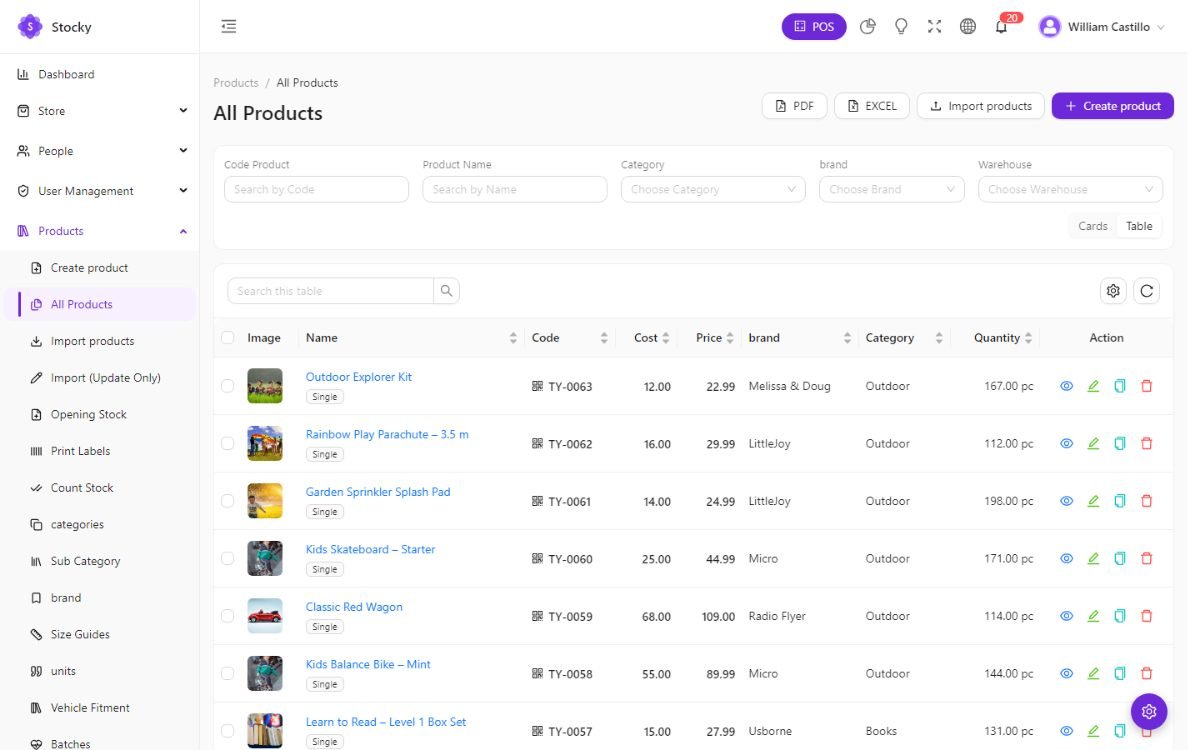Duplicate Garden Sprinkler Splash Pad product
This screenshot has height=750, width=1200.
(x=1120, y=501)
